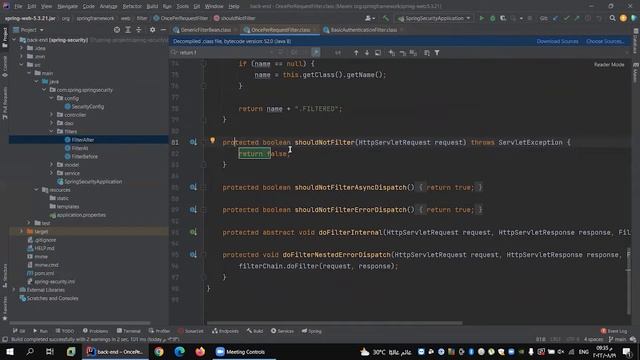Click Select Opened File target icon in Project panel

click(117, 30)
